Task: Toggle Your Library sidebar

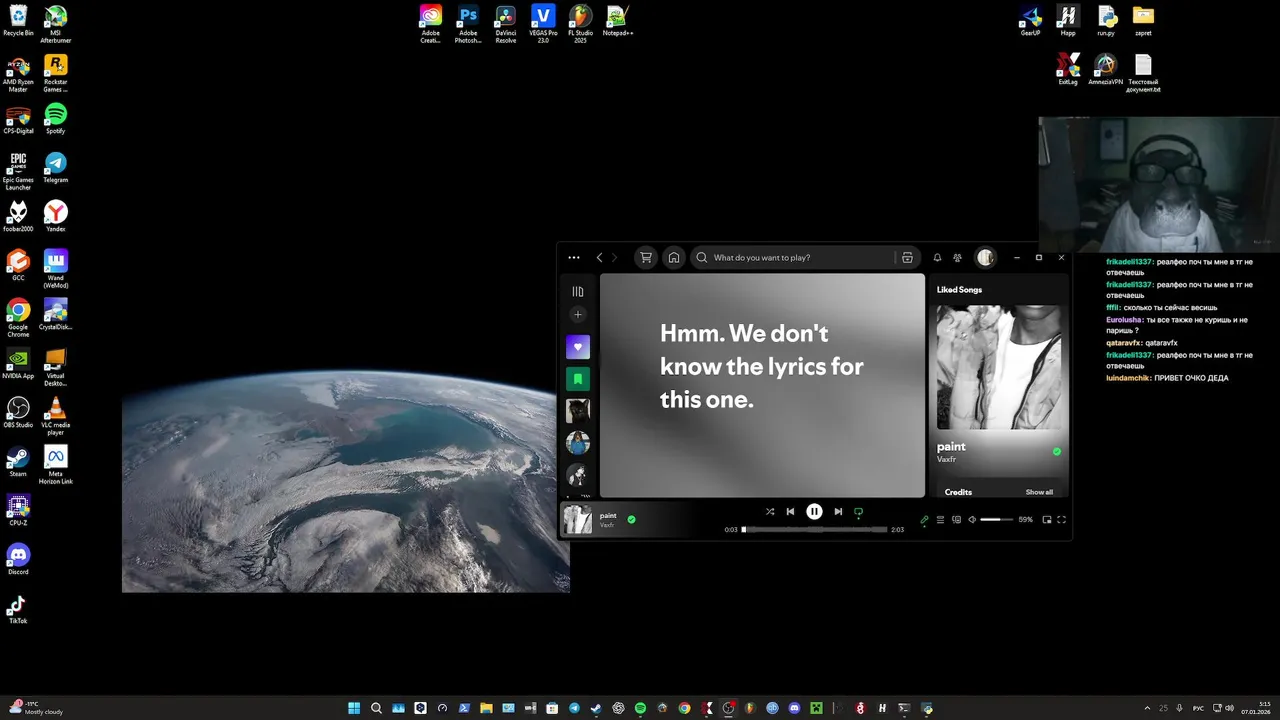Action: point(578,291)
